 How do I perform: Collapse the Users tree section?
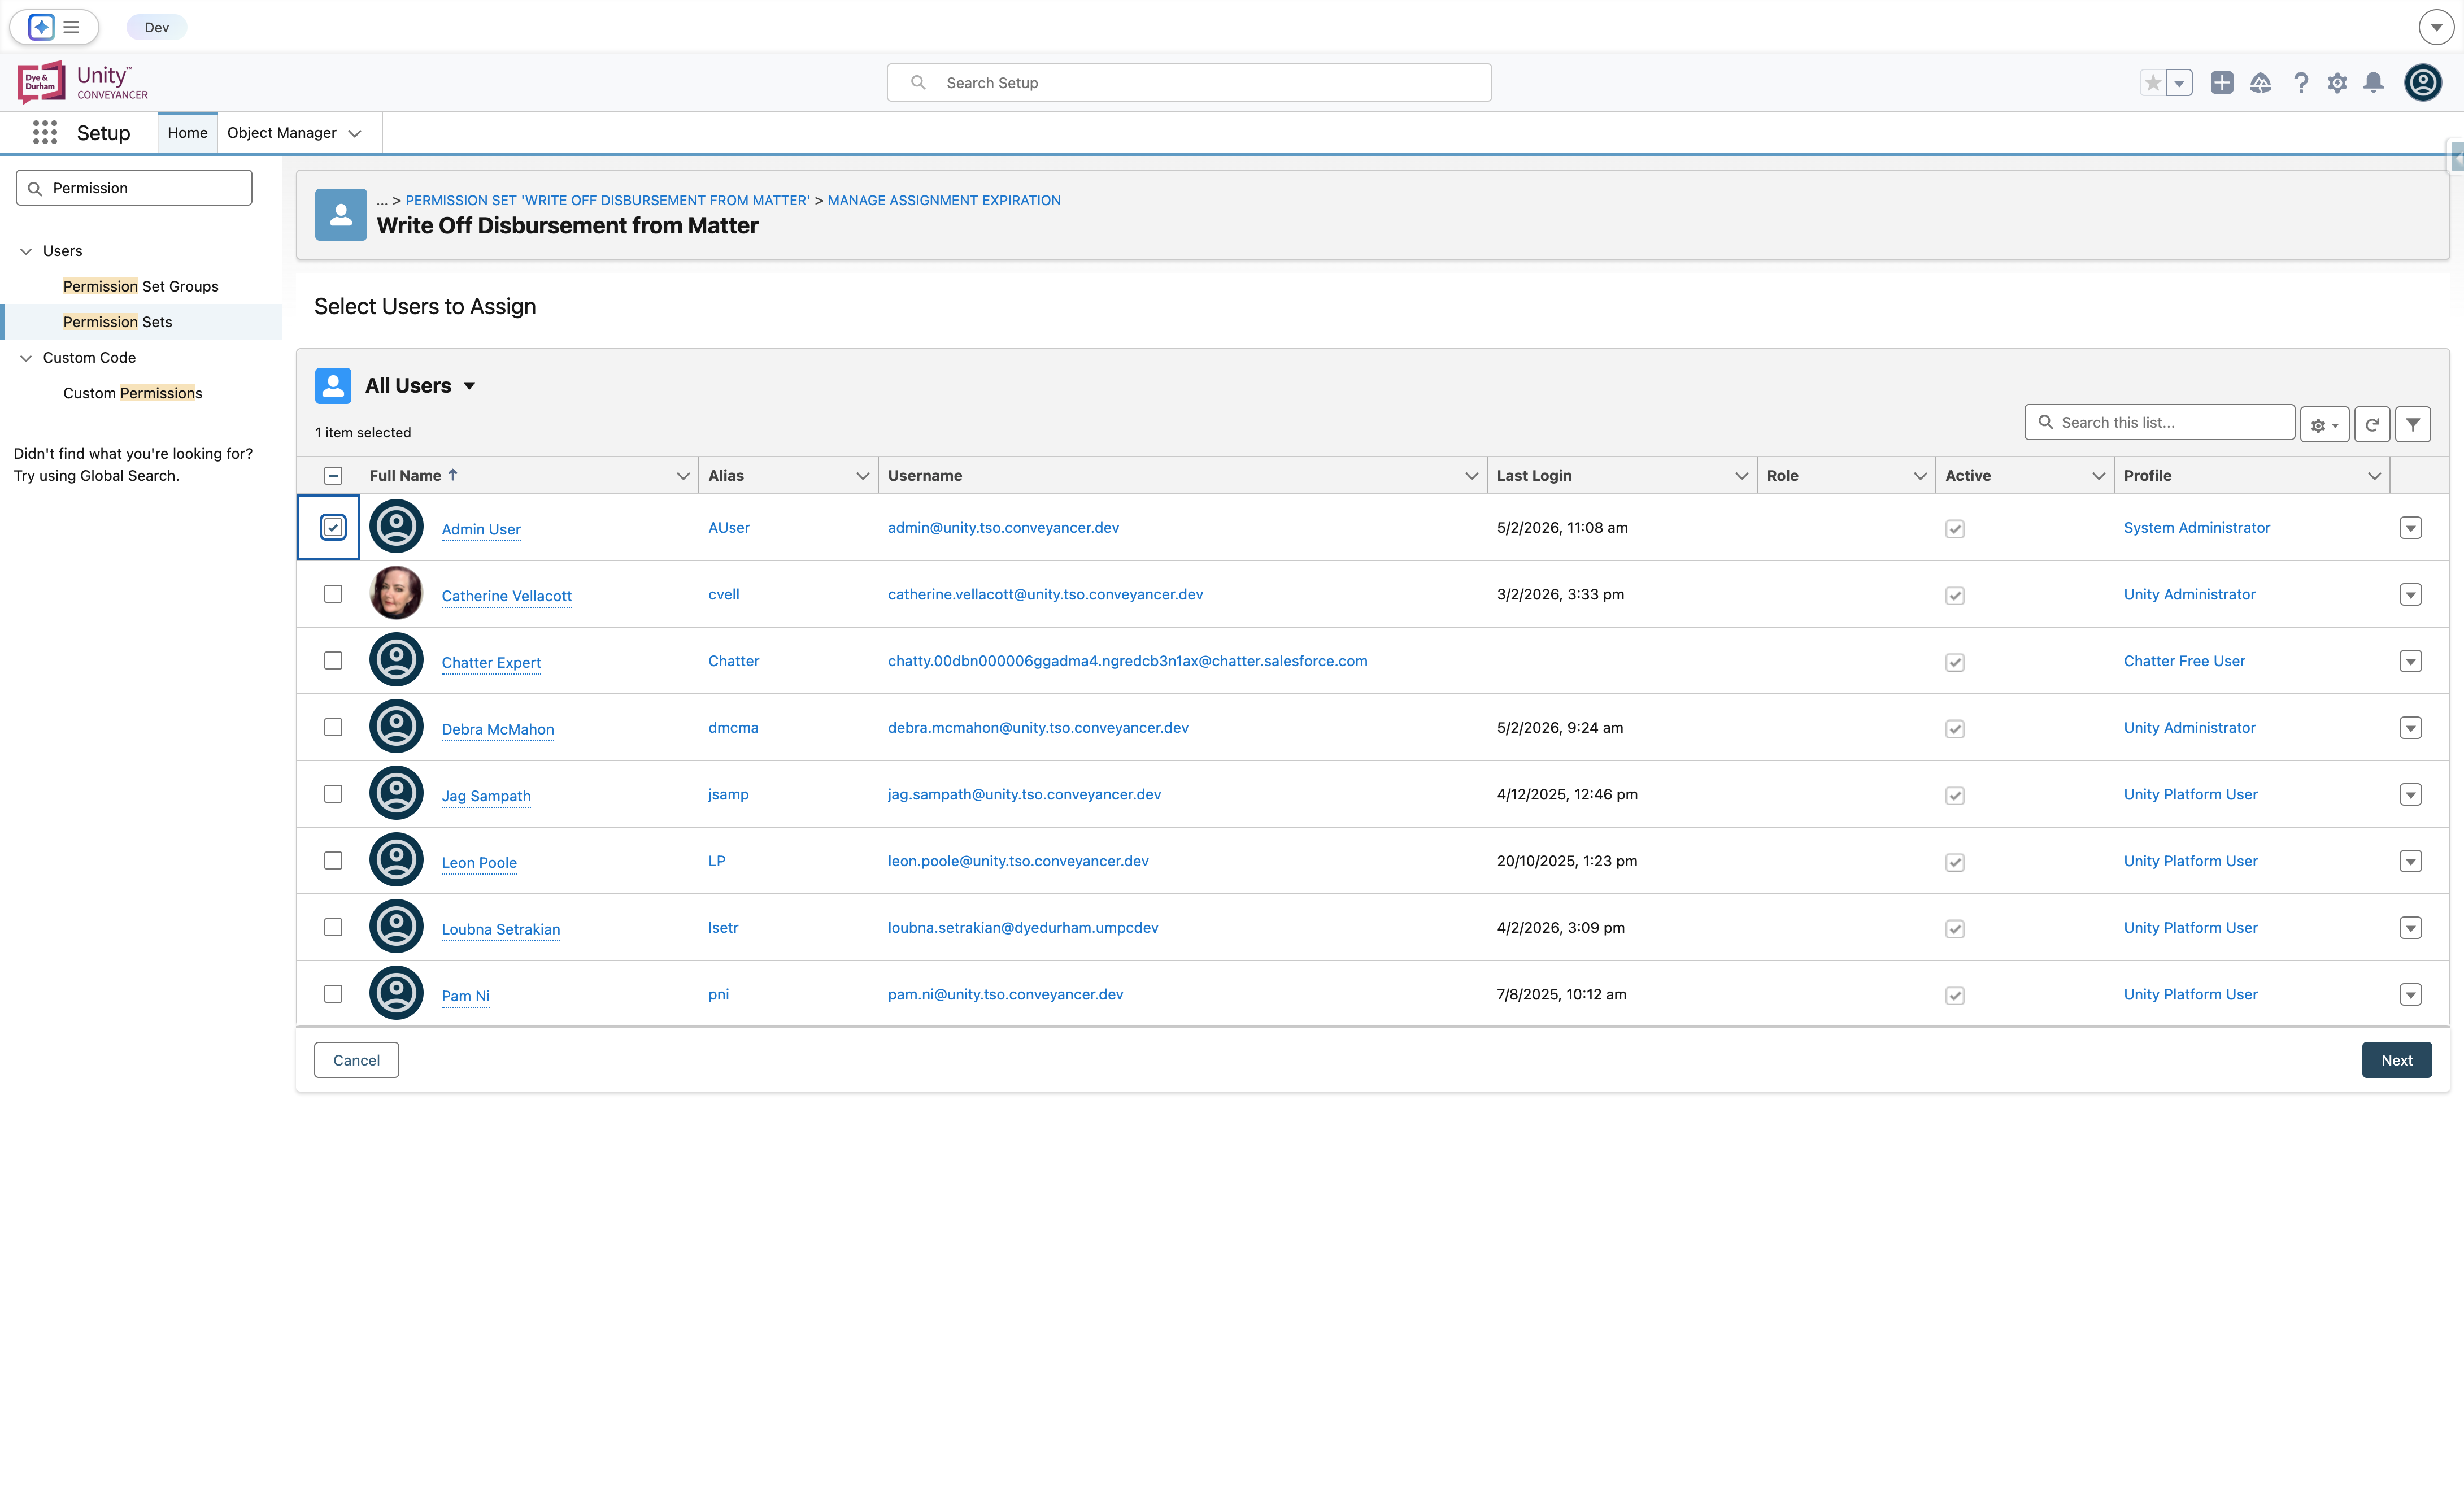pos(26,252)
